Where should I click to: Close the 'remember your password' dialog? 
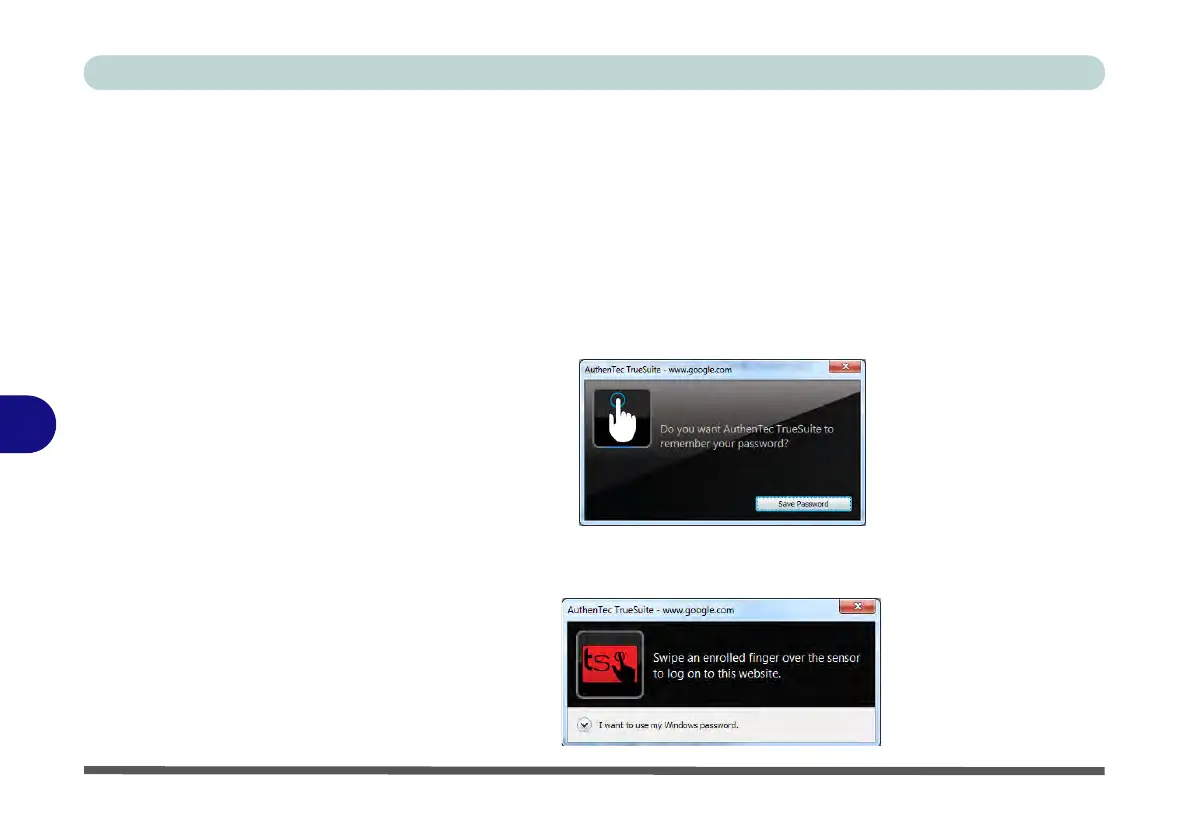click(845, 367)
